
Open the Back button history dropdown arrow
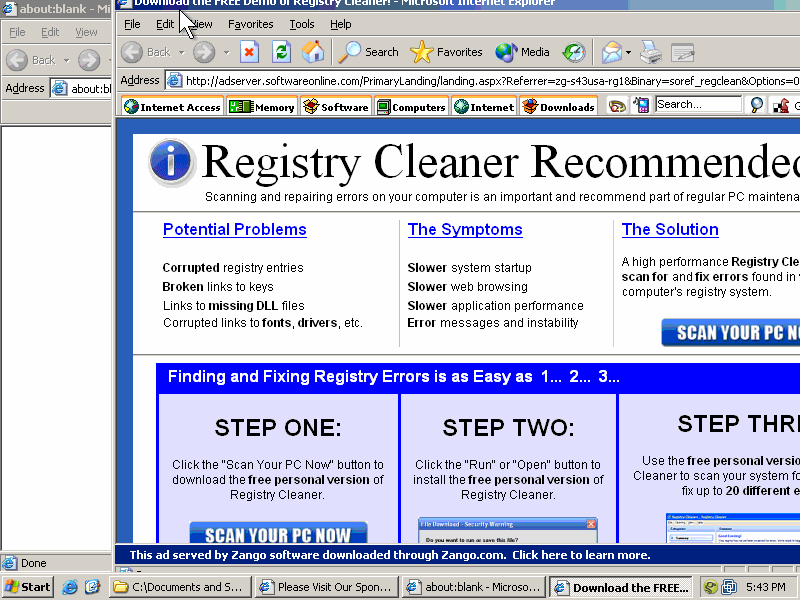tap(181, 52)
